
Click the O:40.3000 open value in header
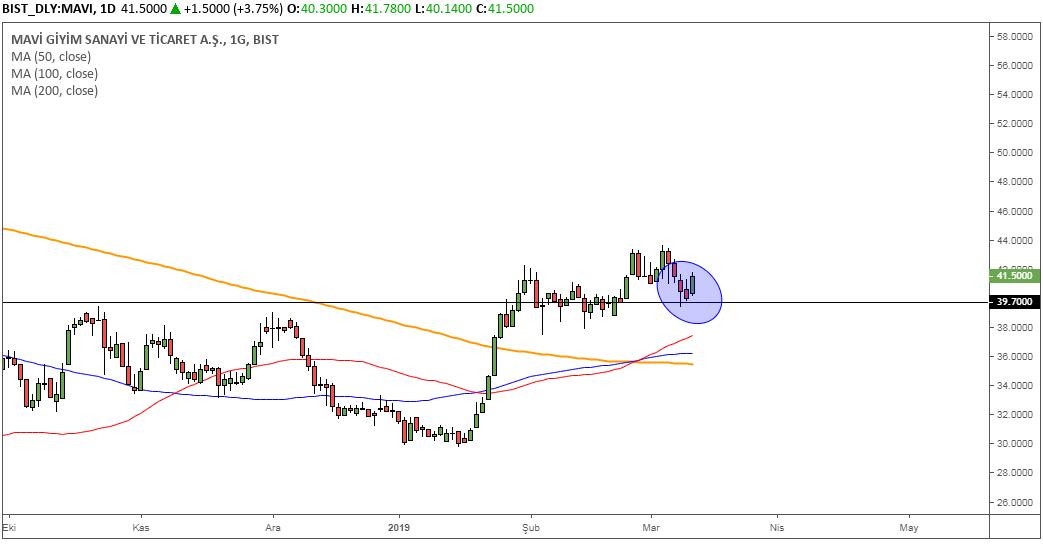315,9
